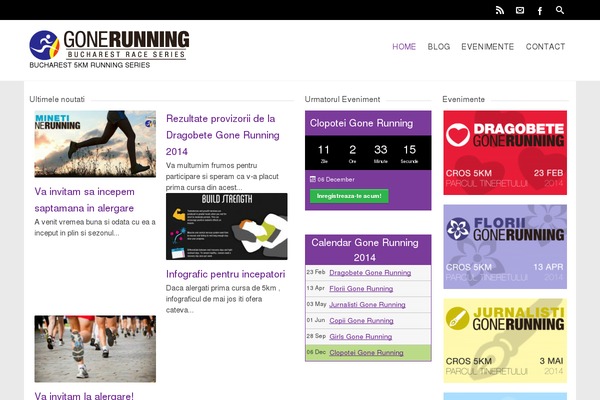The width and height of the screenshot is (600, 400).
Task: Click the Dragobete Gone Running event banner
Action: pyautogui.click(x=504, y=150)
